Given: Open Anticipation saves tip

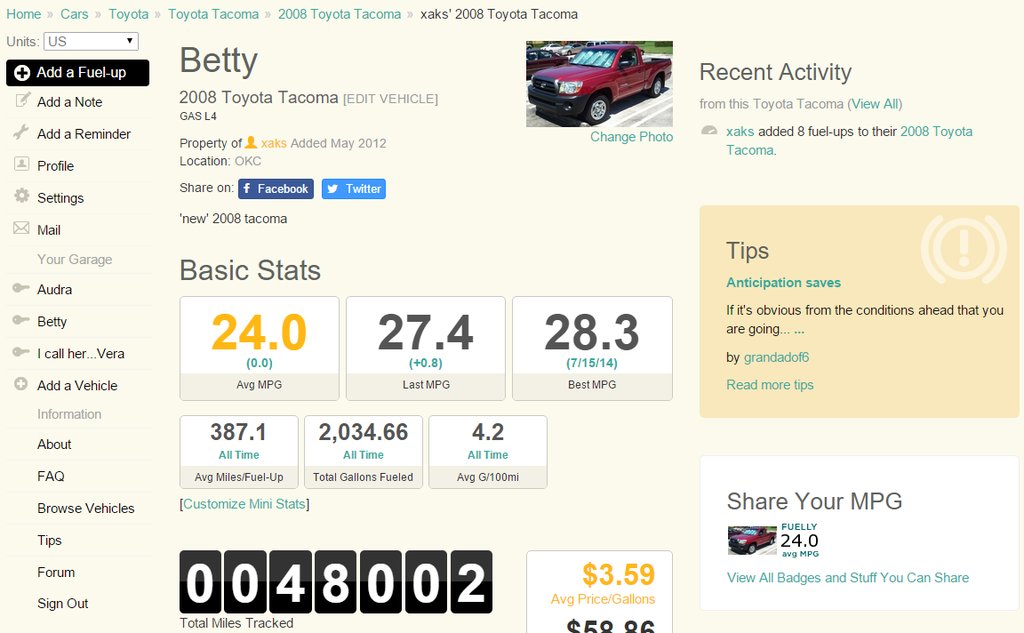Looking at the screenshot, I should click(784, 283).
